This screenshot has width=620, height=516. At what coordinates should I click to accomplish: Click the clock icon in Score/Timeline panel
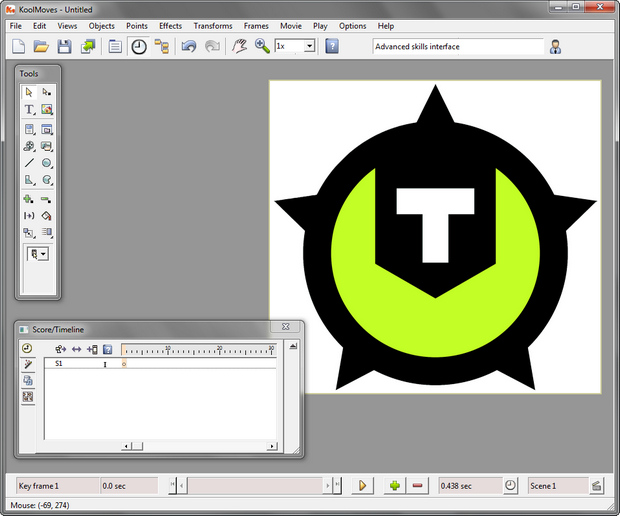click(x=27, y=348)
